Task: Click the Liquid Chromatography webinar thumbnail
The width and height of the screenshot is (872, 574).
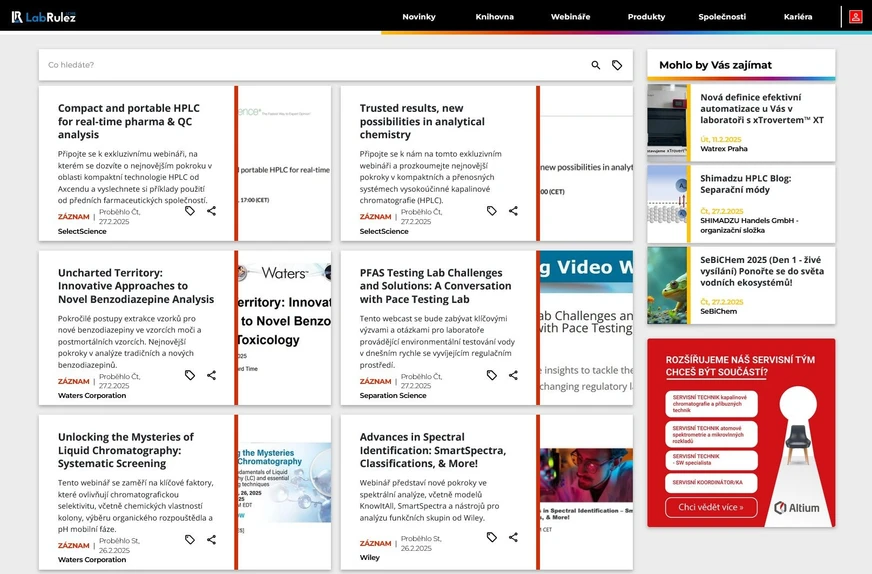Action: 284,492
